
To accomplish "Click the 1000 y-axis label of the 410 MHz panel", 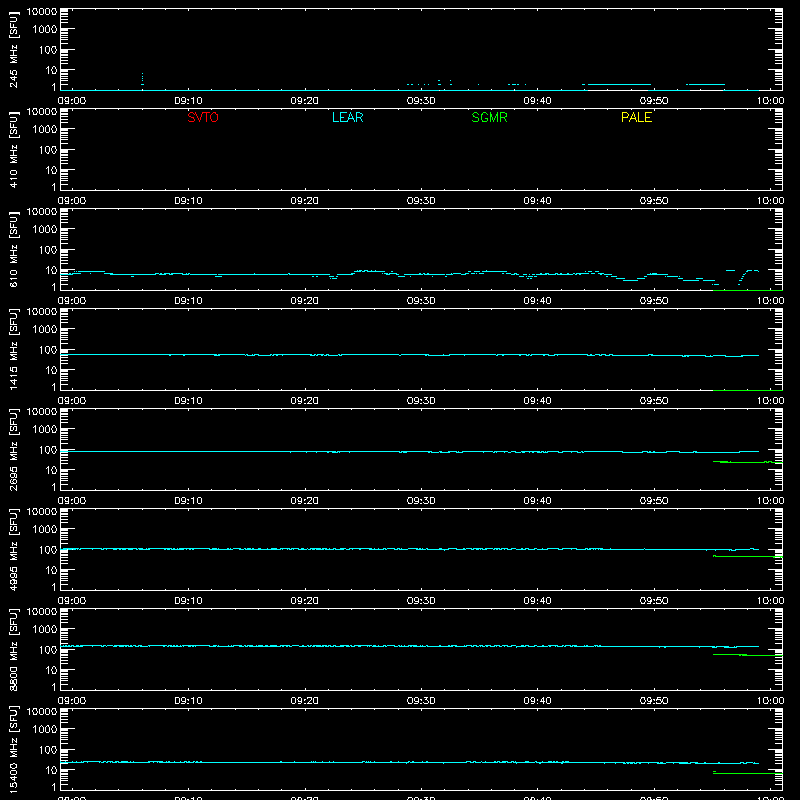I will pos(45,130).
